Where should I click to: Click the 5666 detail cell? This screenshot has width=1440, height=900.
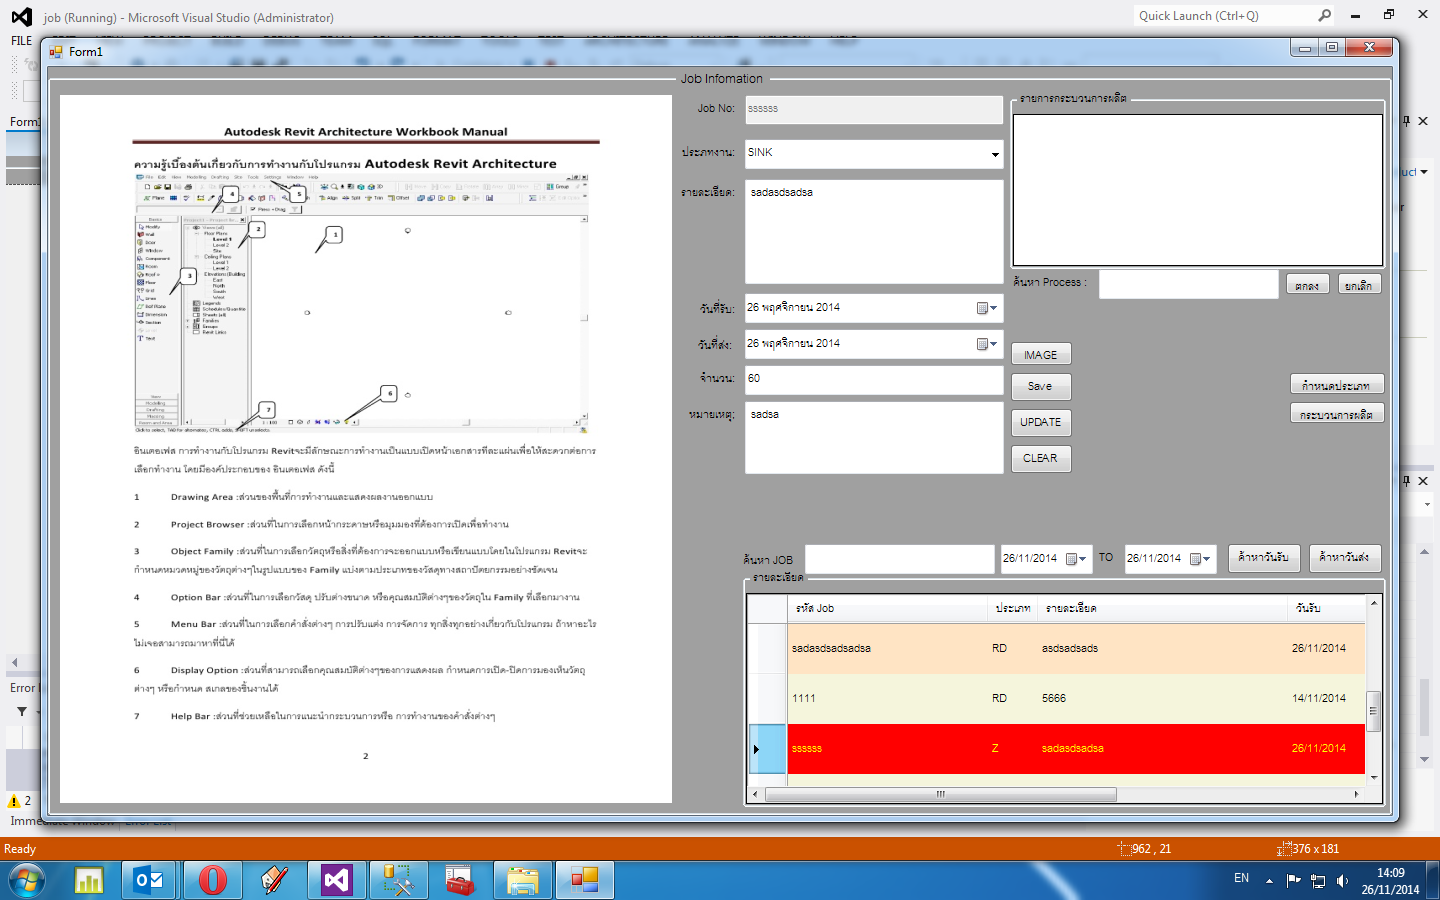tap(1163, 699)
